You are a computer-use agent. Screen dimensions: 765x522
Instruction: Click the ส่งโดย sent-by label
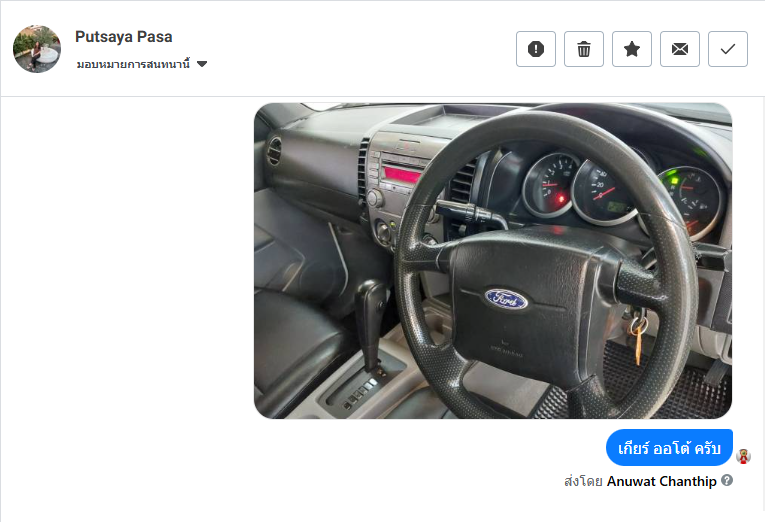point(583,482)
